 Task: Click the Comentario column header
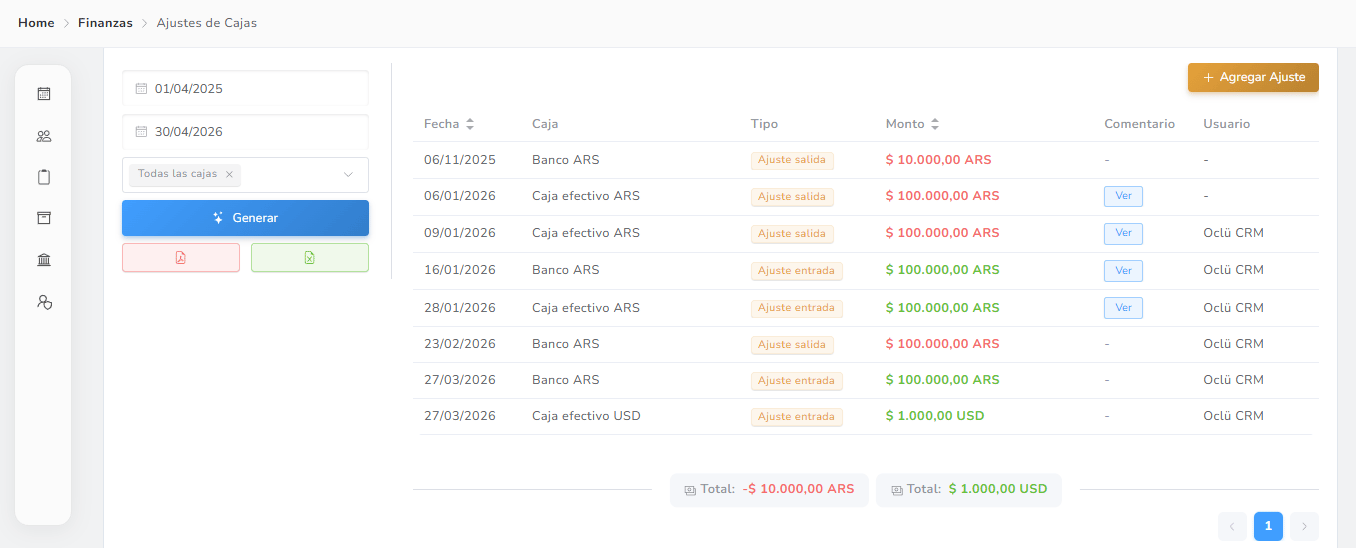point(1139,124)
